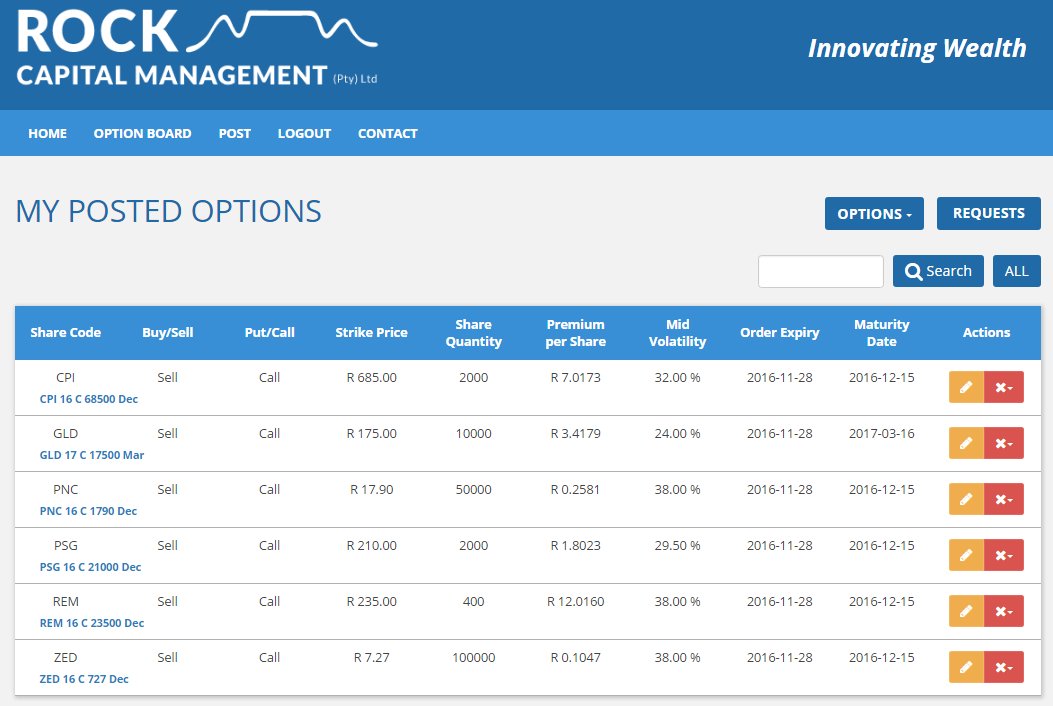
Task: Open POST menu item
Action: (x=234, y=134)
